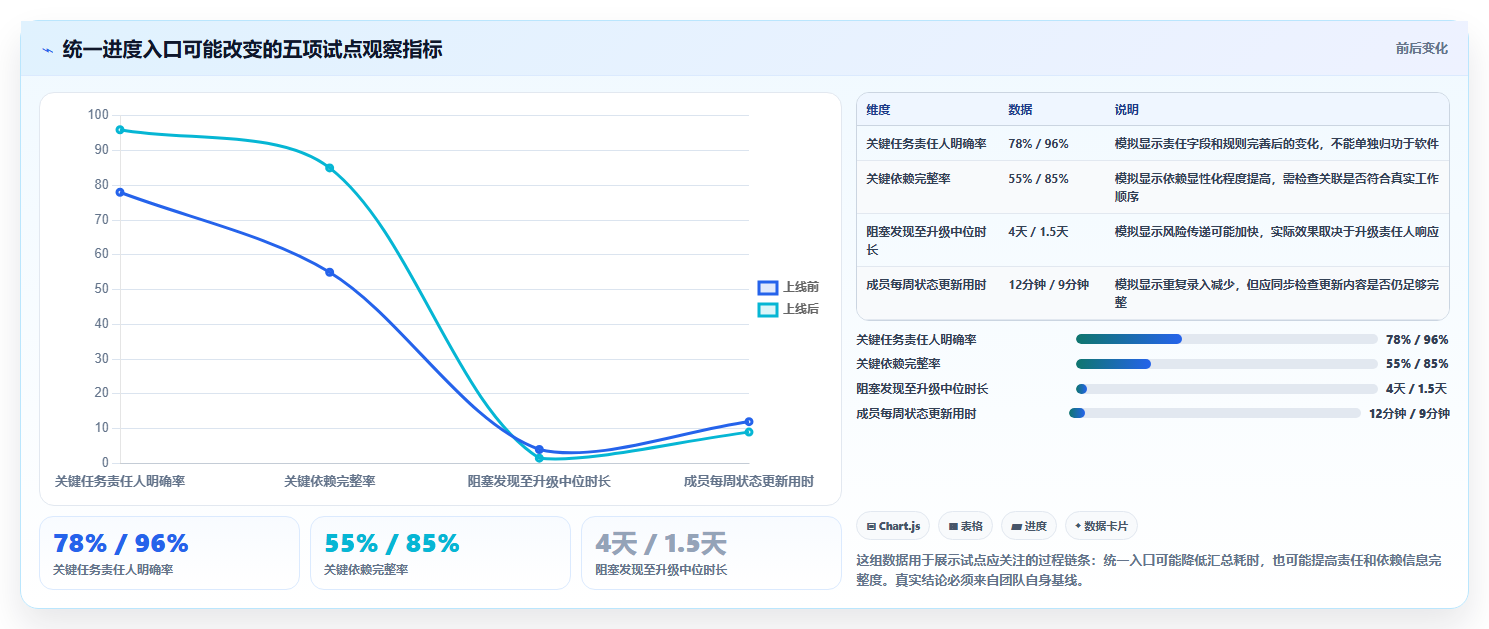The width and height of the screenshot is (1489, 629).
Task: Select the 表格 tag chip
Action: [965, 526]
